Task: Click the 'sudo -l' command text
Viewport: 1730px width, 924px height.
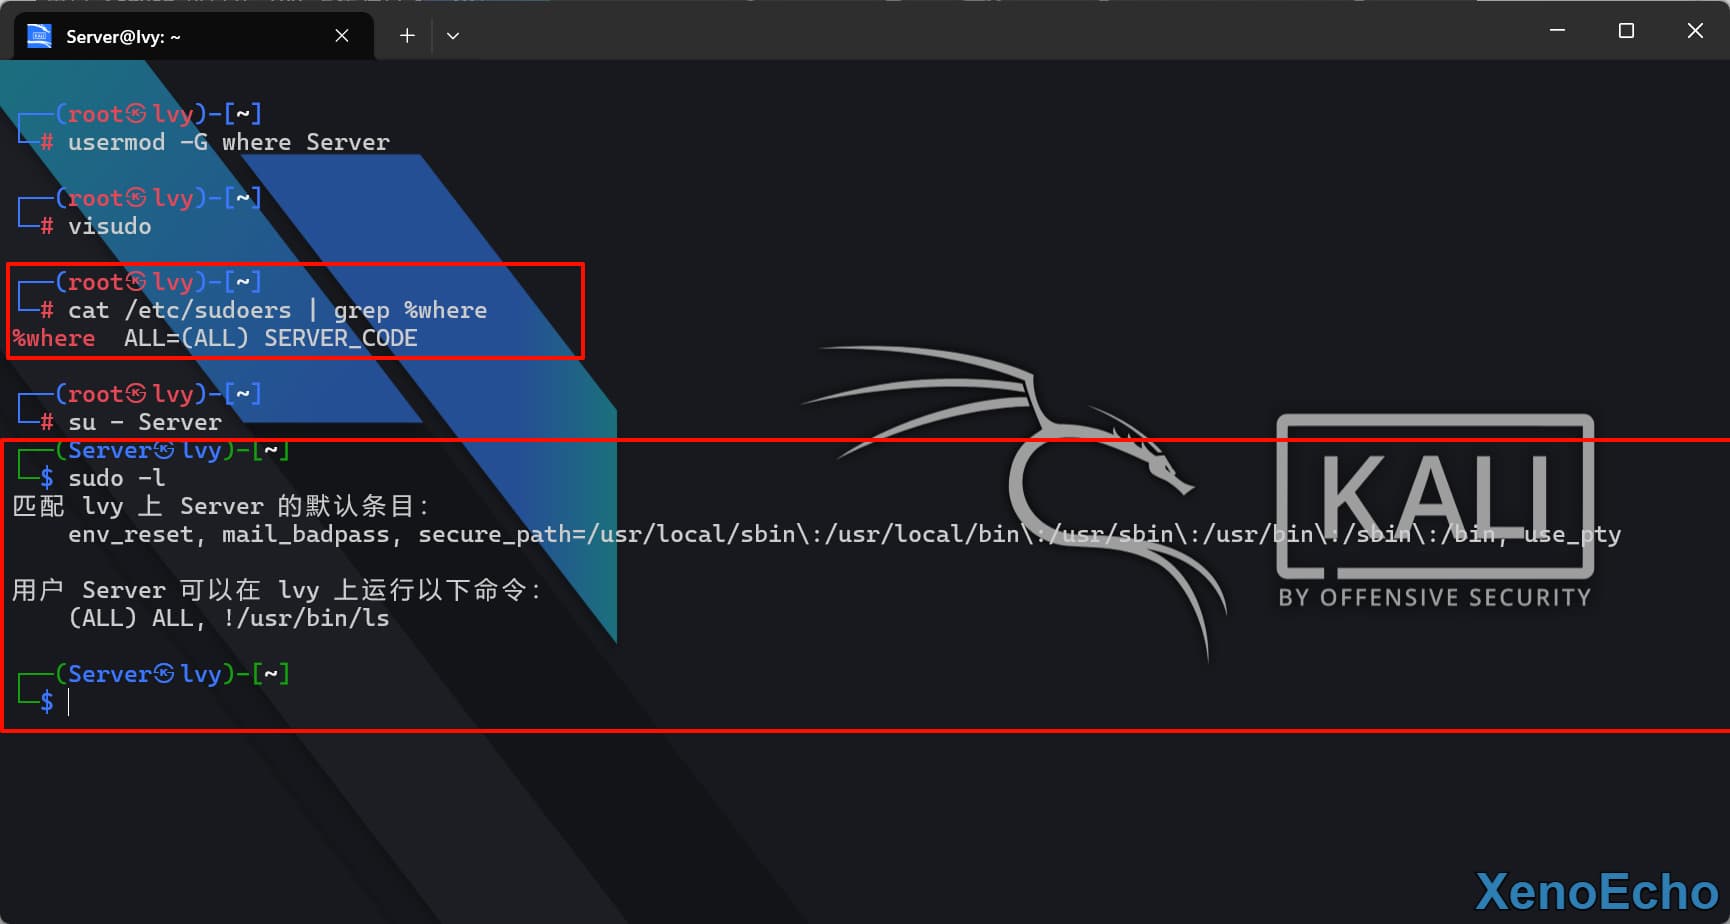Action: coord(116,478)
